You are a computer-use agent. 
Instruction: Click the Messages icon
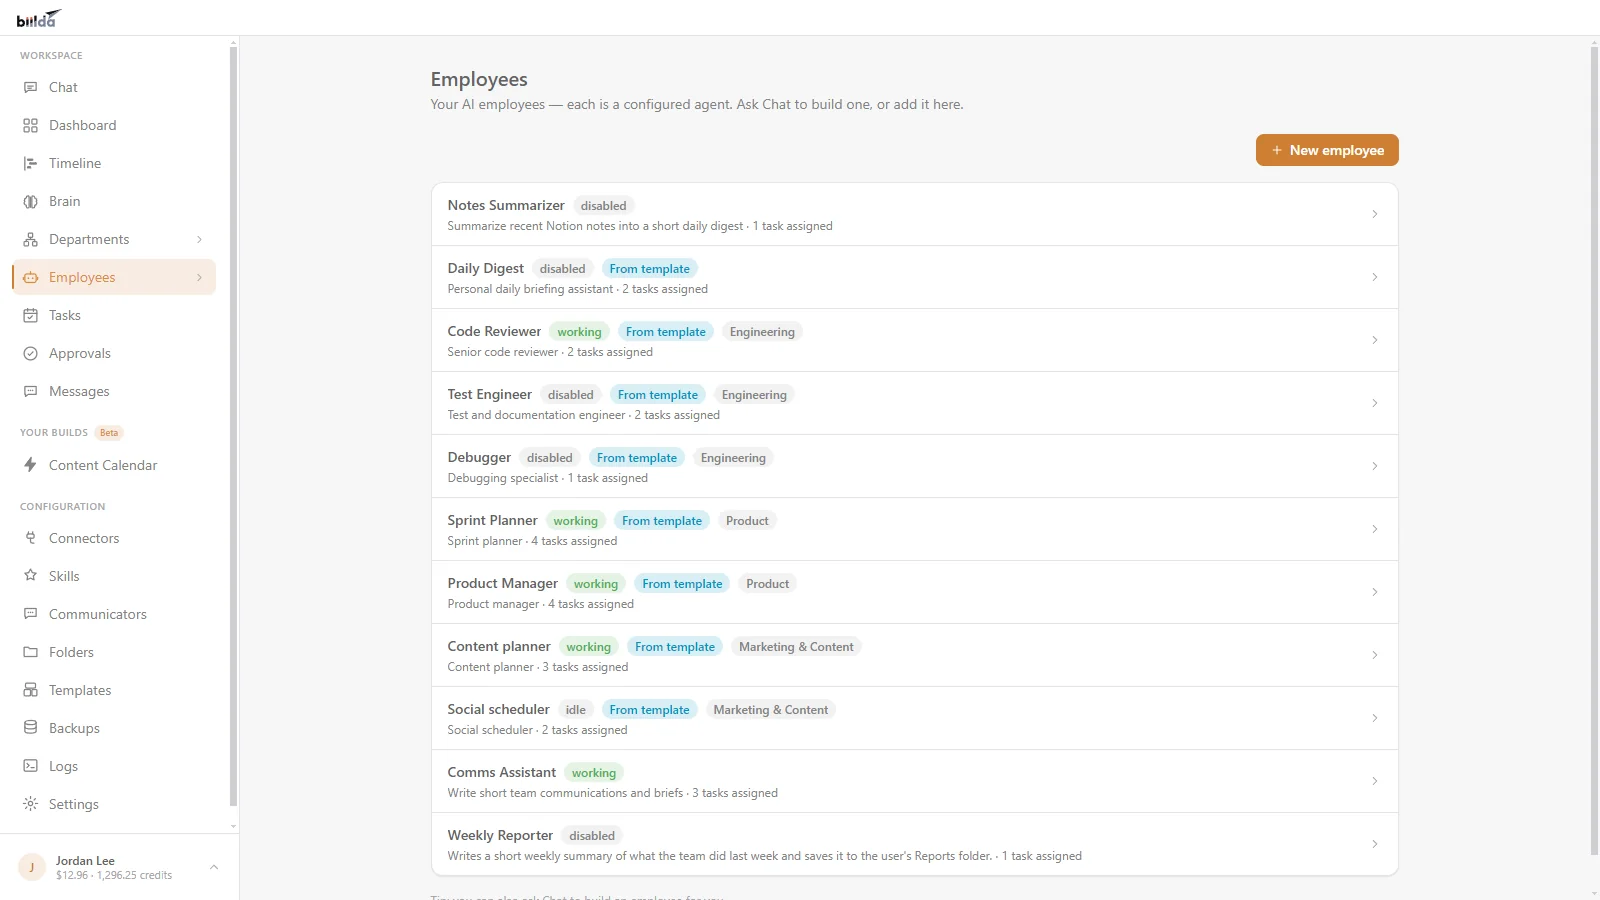click(x=30, y=391)
